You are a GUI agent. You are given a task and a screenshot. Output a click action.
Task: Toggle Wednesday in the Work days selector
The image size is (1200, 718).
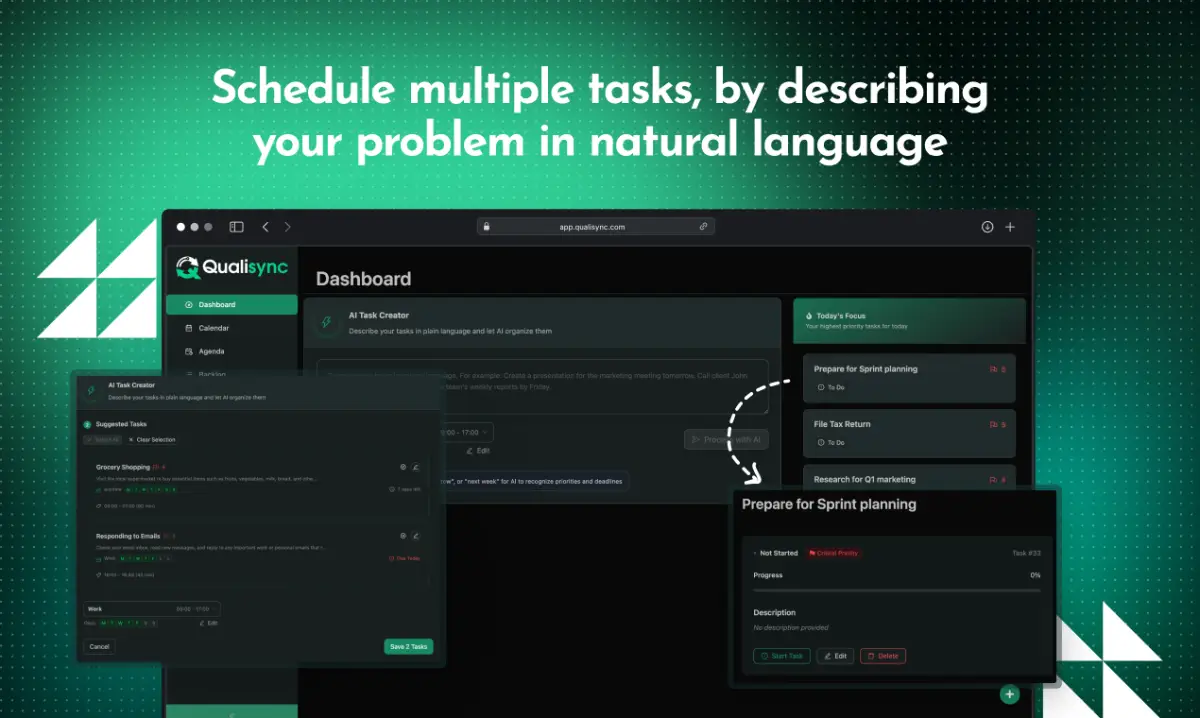click(121, 623)
